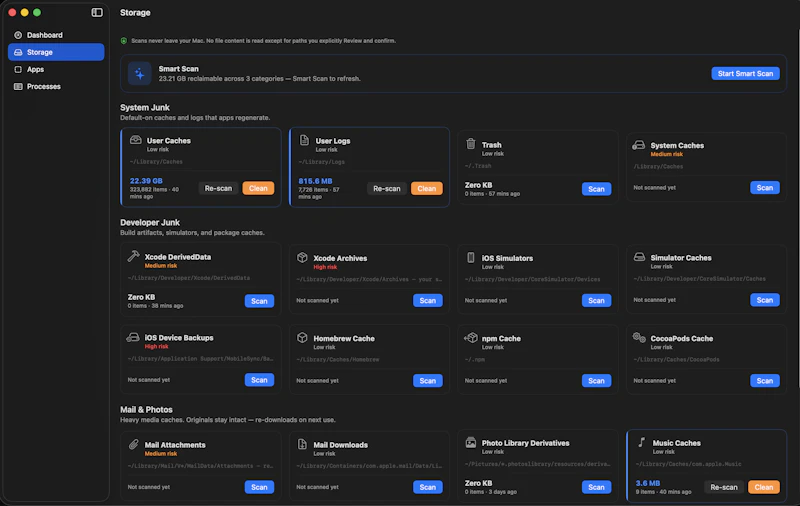The width and height of the screenshot is (800, 506).
Task: Scan iOS Simulators
Action: click(x=596, y=300)
